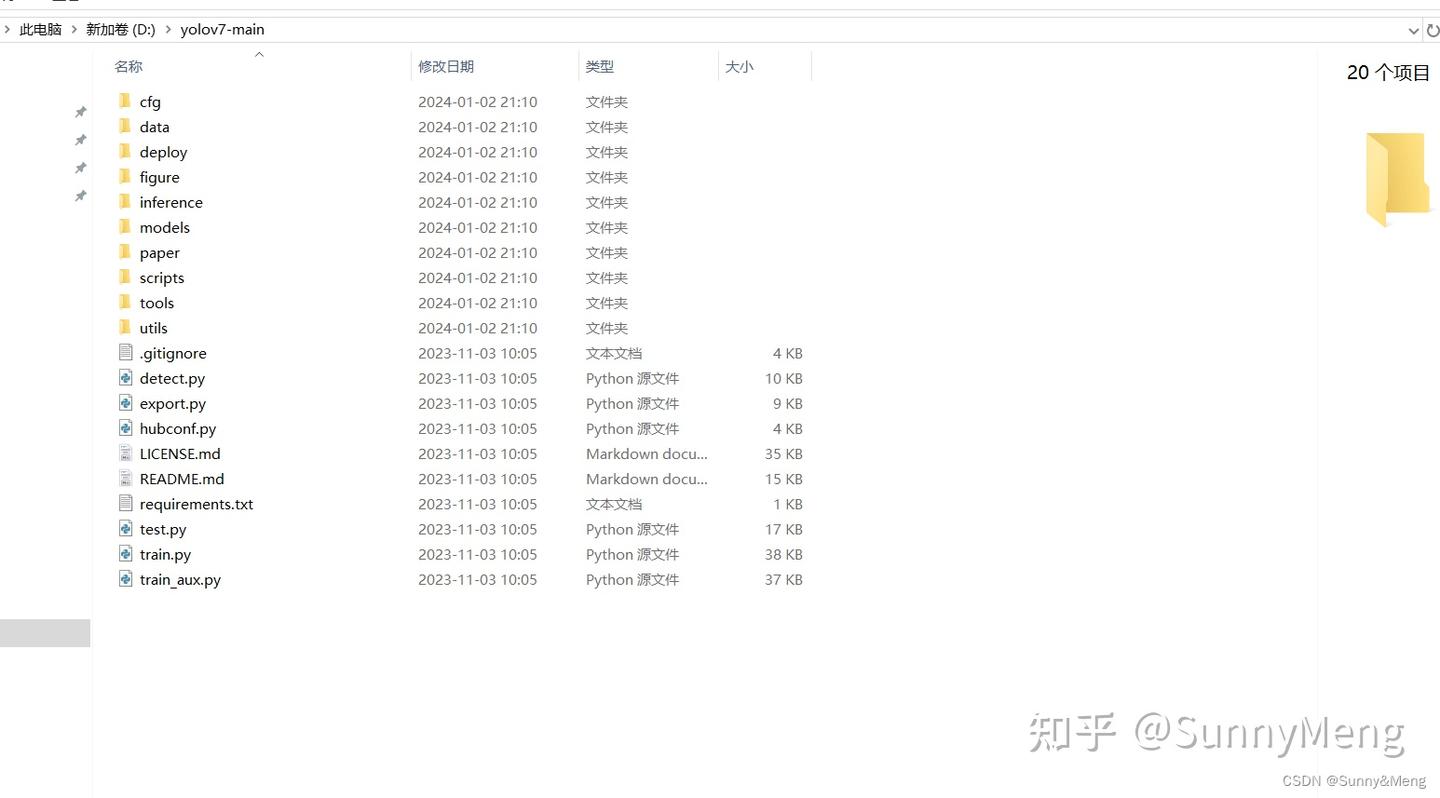Open the address bar history dropdown
Viewport: 1440px width, 798px height.
click(x=1413, y=29)
